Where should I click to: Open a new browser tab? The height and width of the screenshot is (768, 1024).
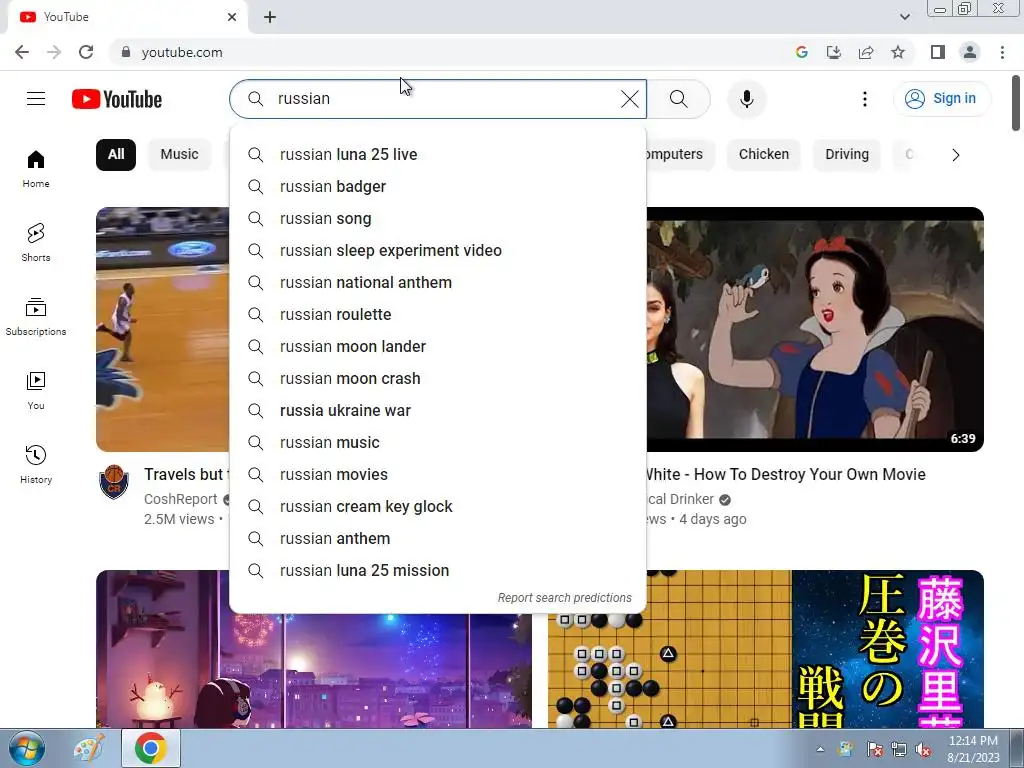click(270, 17)
